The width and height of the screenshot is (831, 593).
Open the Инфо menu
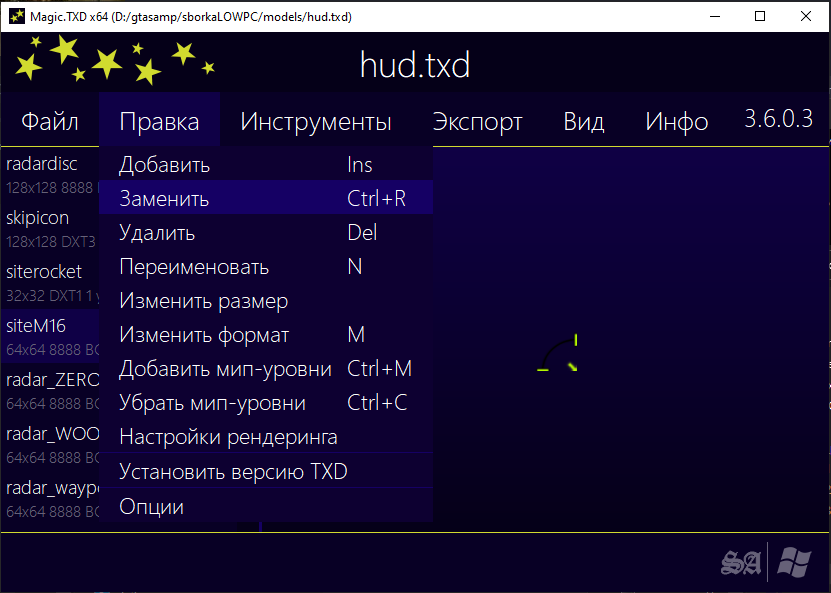pos(677,122)
